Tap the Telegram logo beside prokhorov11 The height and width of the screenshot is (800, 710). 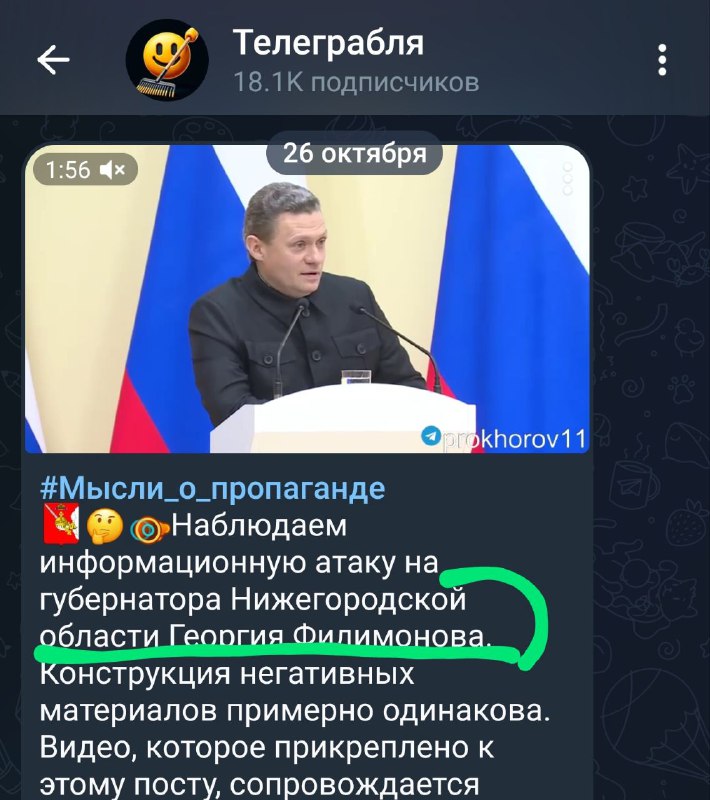pyautogui.click(x=431, y=436)
